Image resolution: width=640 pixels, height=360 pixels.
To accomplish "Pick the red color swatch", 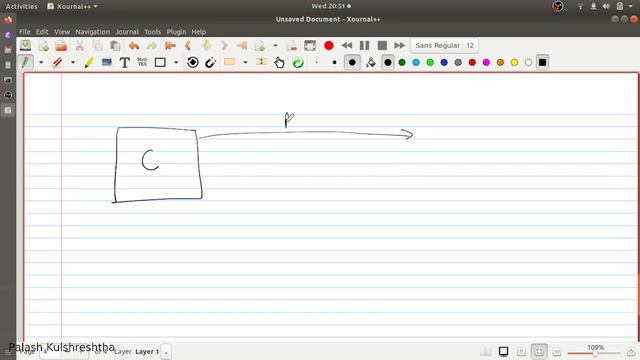I will click(472, 62).
